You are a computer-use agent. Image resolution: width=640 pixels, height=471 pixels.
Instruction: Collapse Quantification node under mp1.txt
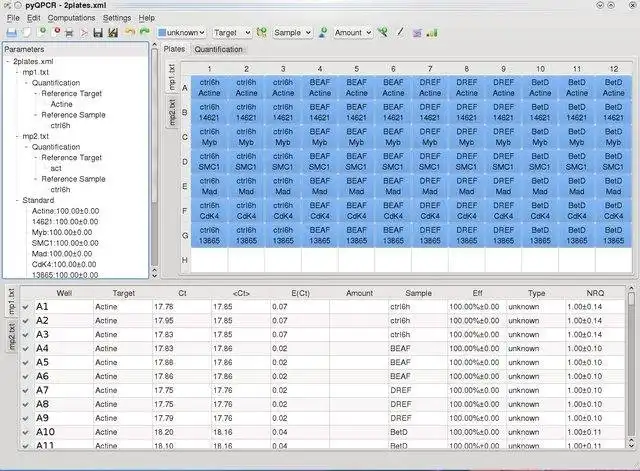point(27,83)
